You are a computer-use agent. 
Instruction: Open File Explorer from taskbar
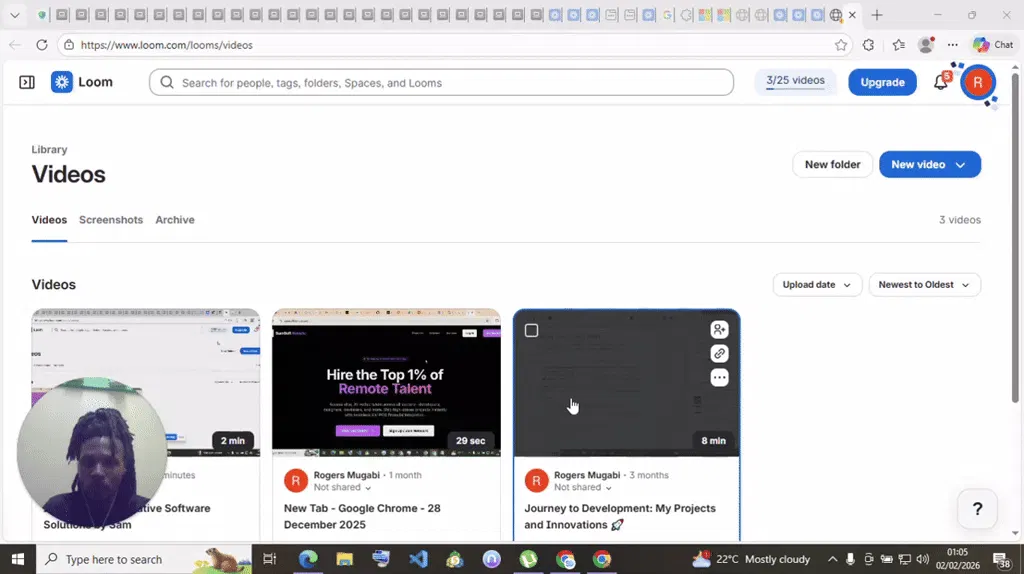point(344,559)
